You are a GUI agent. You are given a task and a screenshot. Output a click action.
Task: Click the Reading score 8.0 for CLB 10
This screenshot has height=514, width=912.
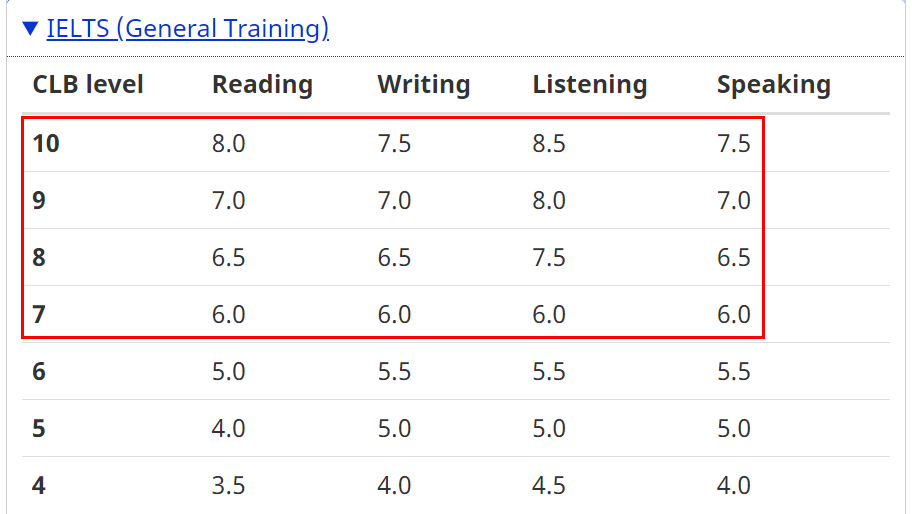click(228, 144)
